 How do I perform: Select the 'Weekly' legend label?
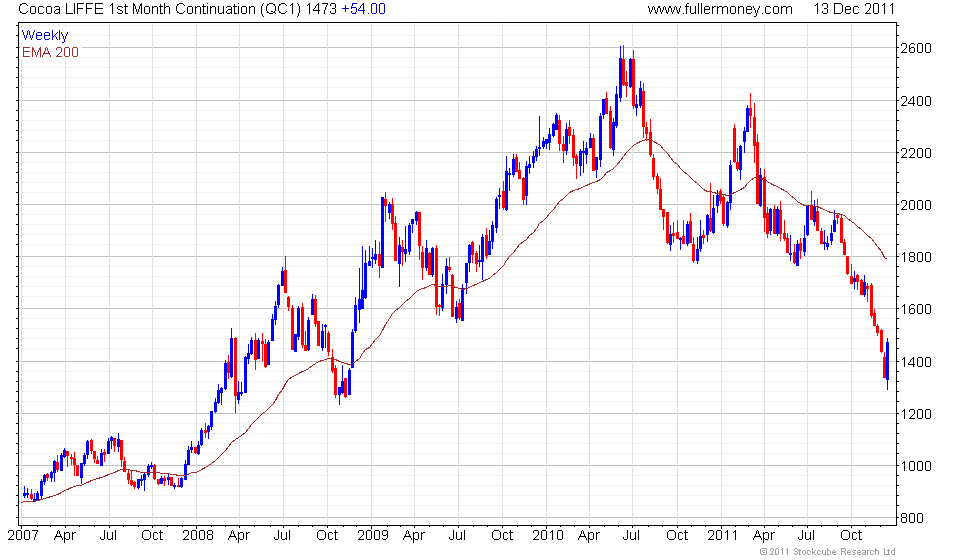tap(44, 36)
